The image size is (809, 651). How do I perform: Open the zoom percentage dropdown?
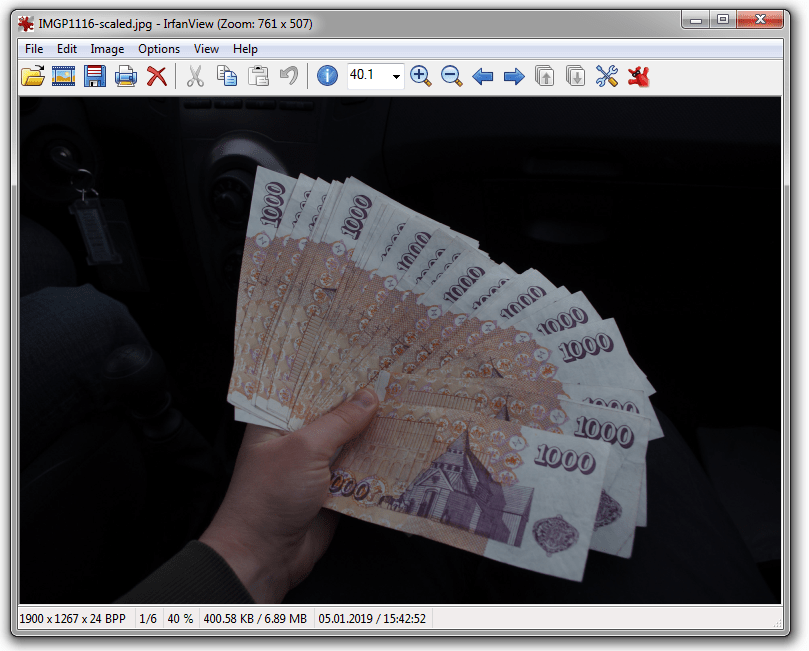pos(398,76)
